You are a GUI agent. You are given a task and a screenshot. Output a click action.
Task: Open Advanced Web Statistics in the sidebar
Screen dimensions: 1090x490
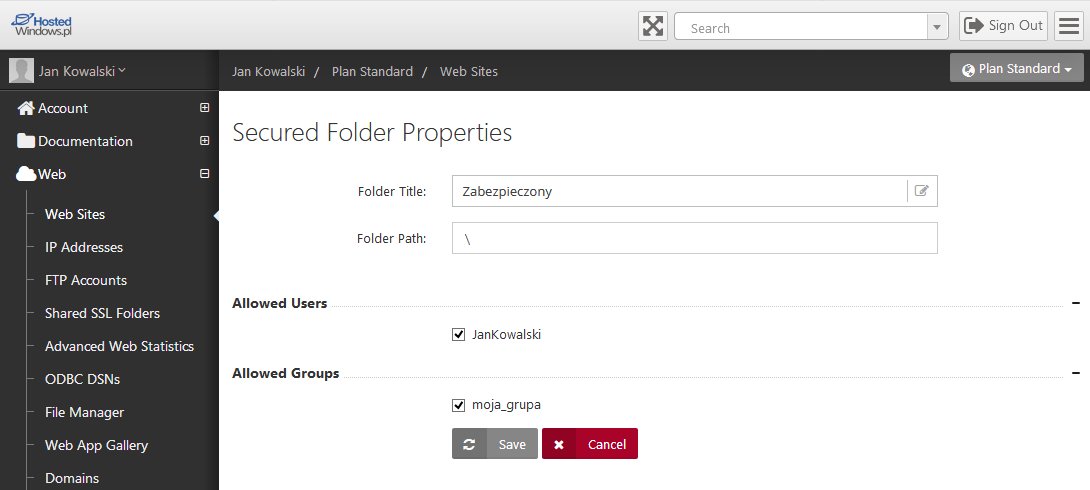pyautogui.click(x=119, y=346)
